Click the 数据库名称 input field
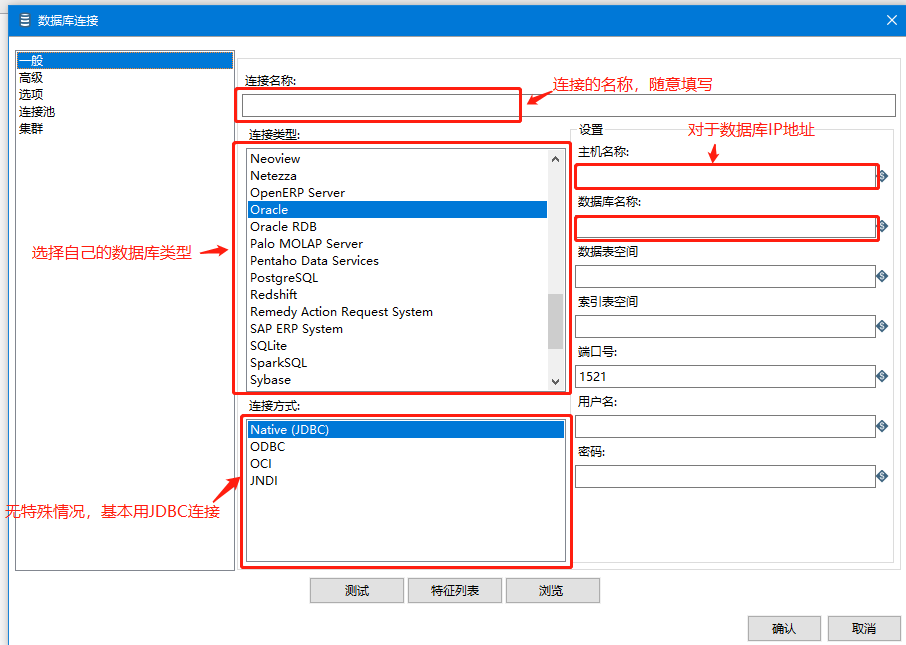This screenshot has height=645, width=906. 725,227
